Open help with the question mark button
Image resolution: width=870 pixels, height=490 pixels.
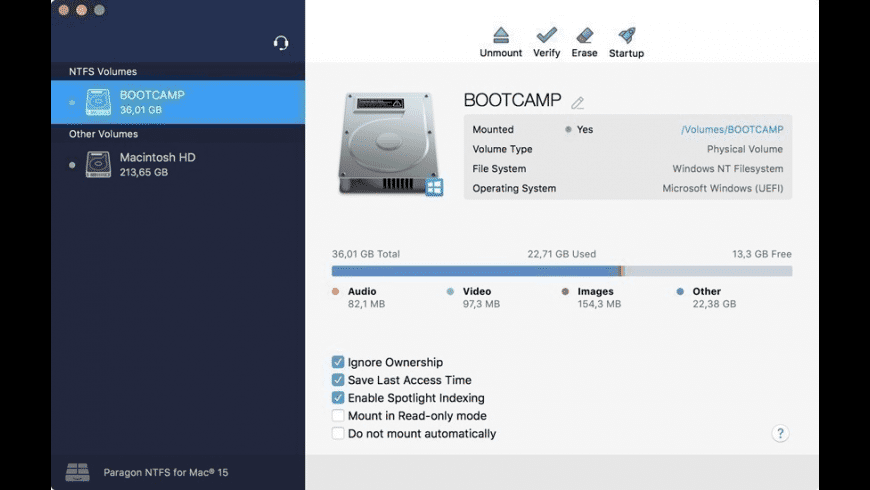click(780, 433)
